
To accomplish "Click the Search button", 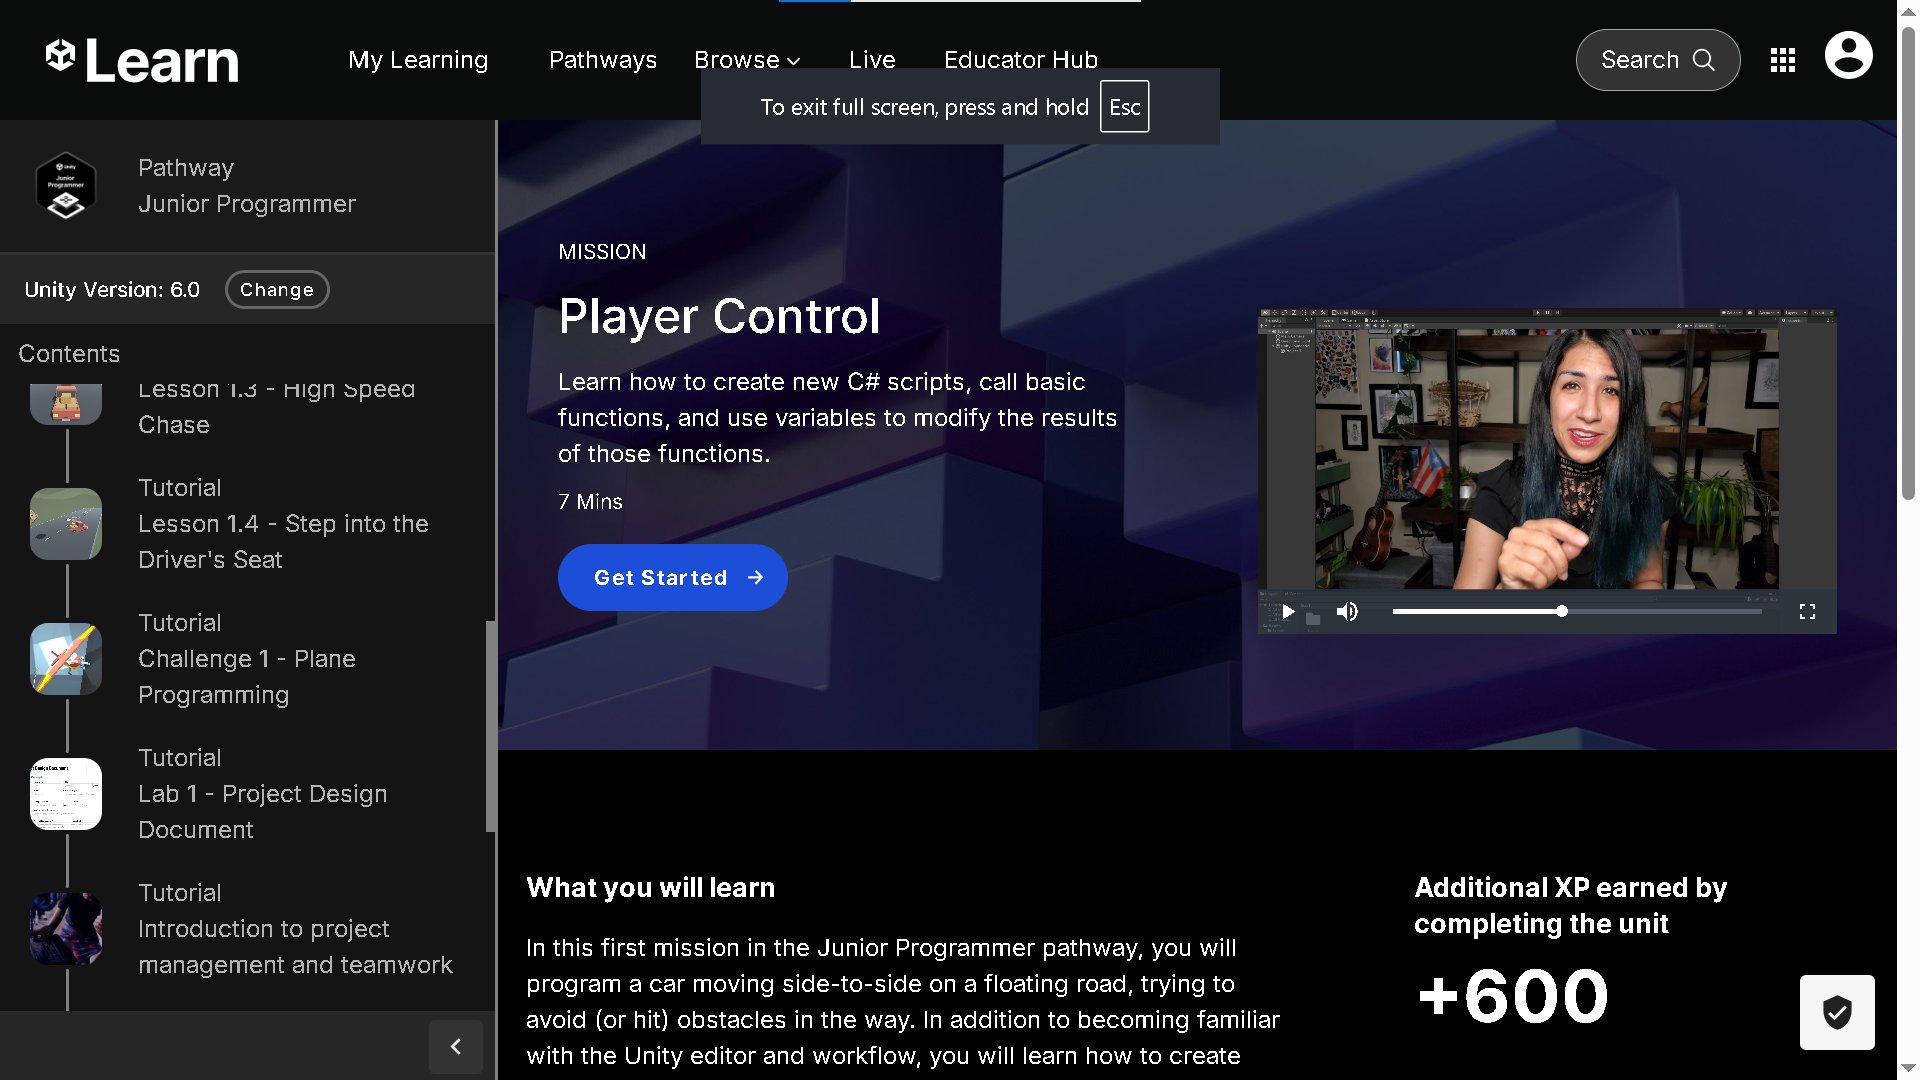I will pos(1657,60).
